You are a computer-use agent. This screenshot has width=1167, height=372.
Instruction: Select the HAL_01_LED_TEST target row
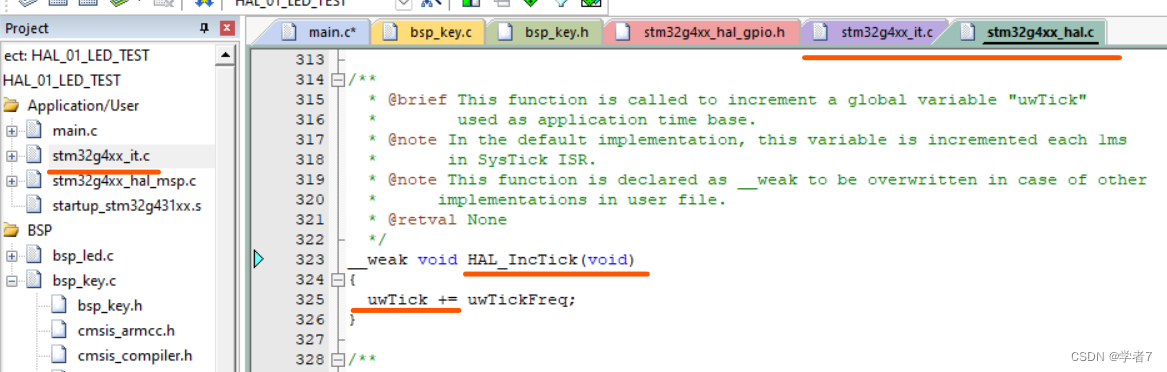(62, 80)
